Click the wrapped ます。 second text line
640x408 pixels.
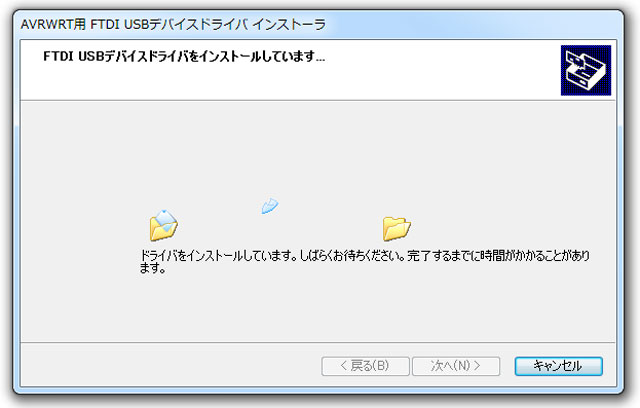click(x=153, y=268)
